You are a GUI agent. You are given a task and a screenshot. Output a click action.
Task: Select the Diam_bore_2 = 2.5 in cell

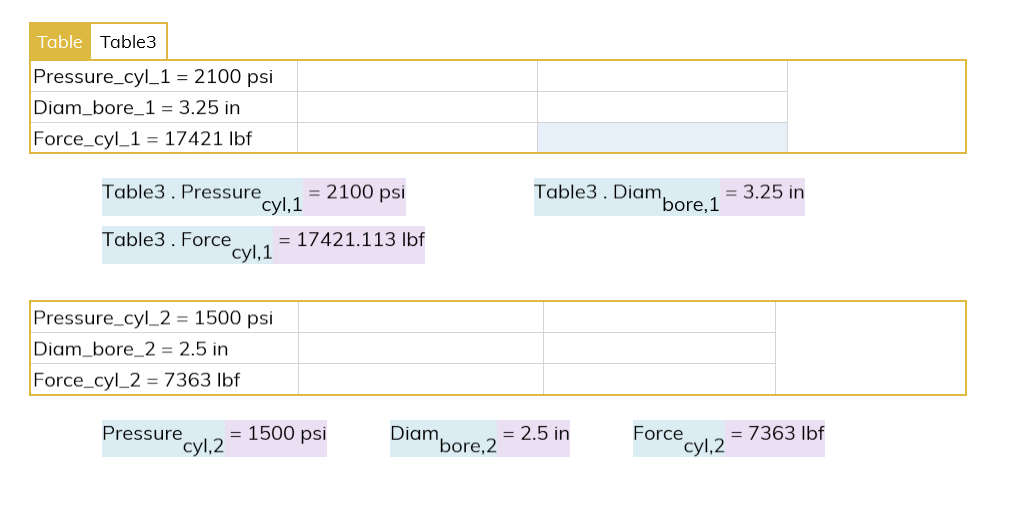coord(164,348)
